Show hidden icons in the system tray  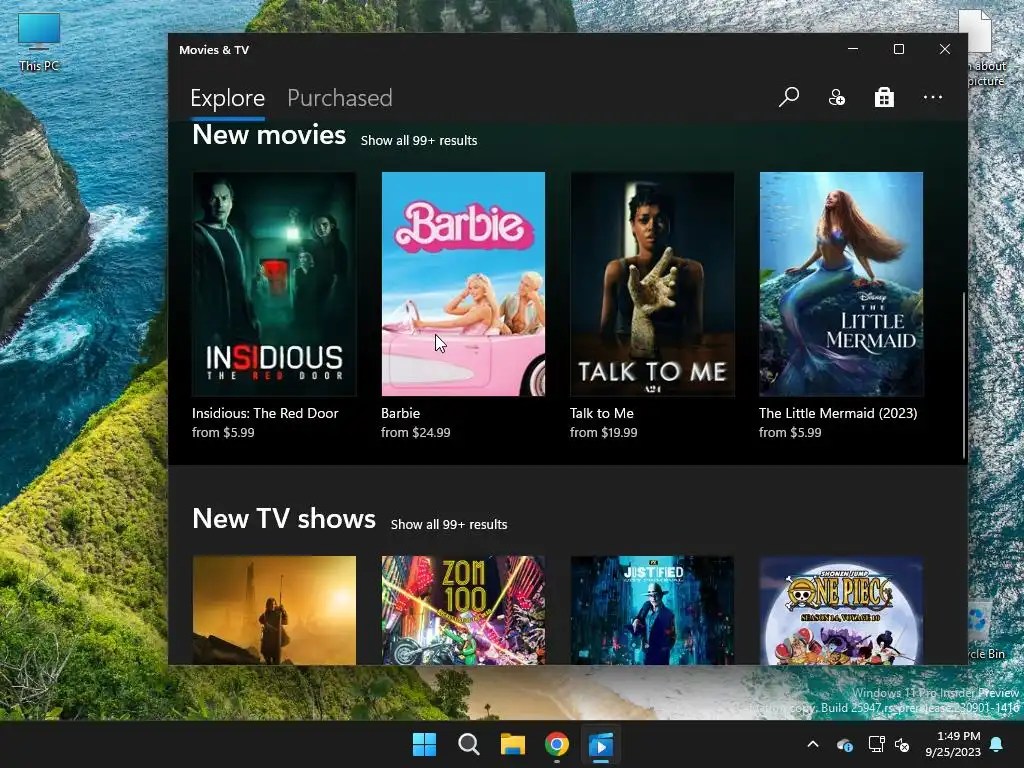[x=813, y=744]
